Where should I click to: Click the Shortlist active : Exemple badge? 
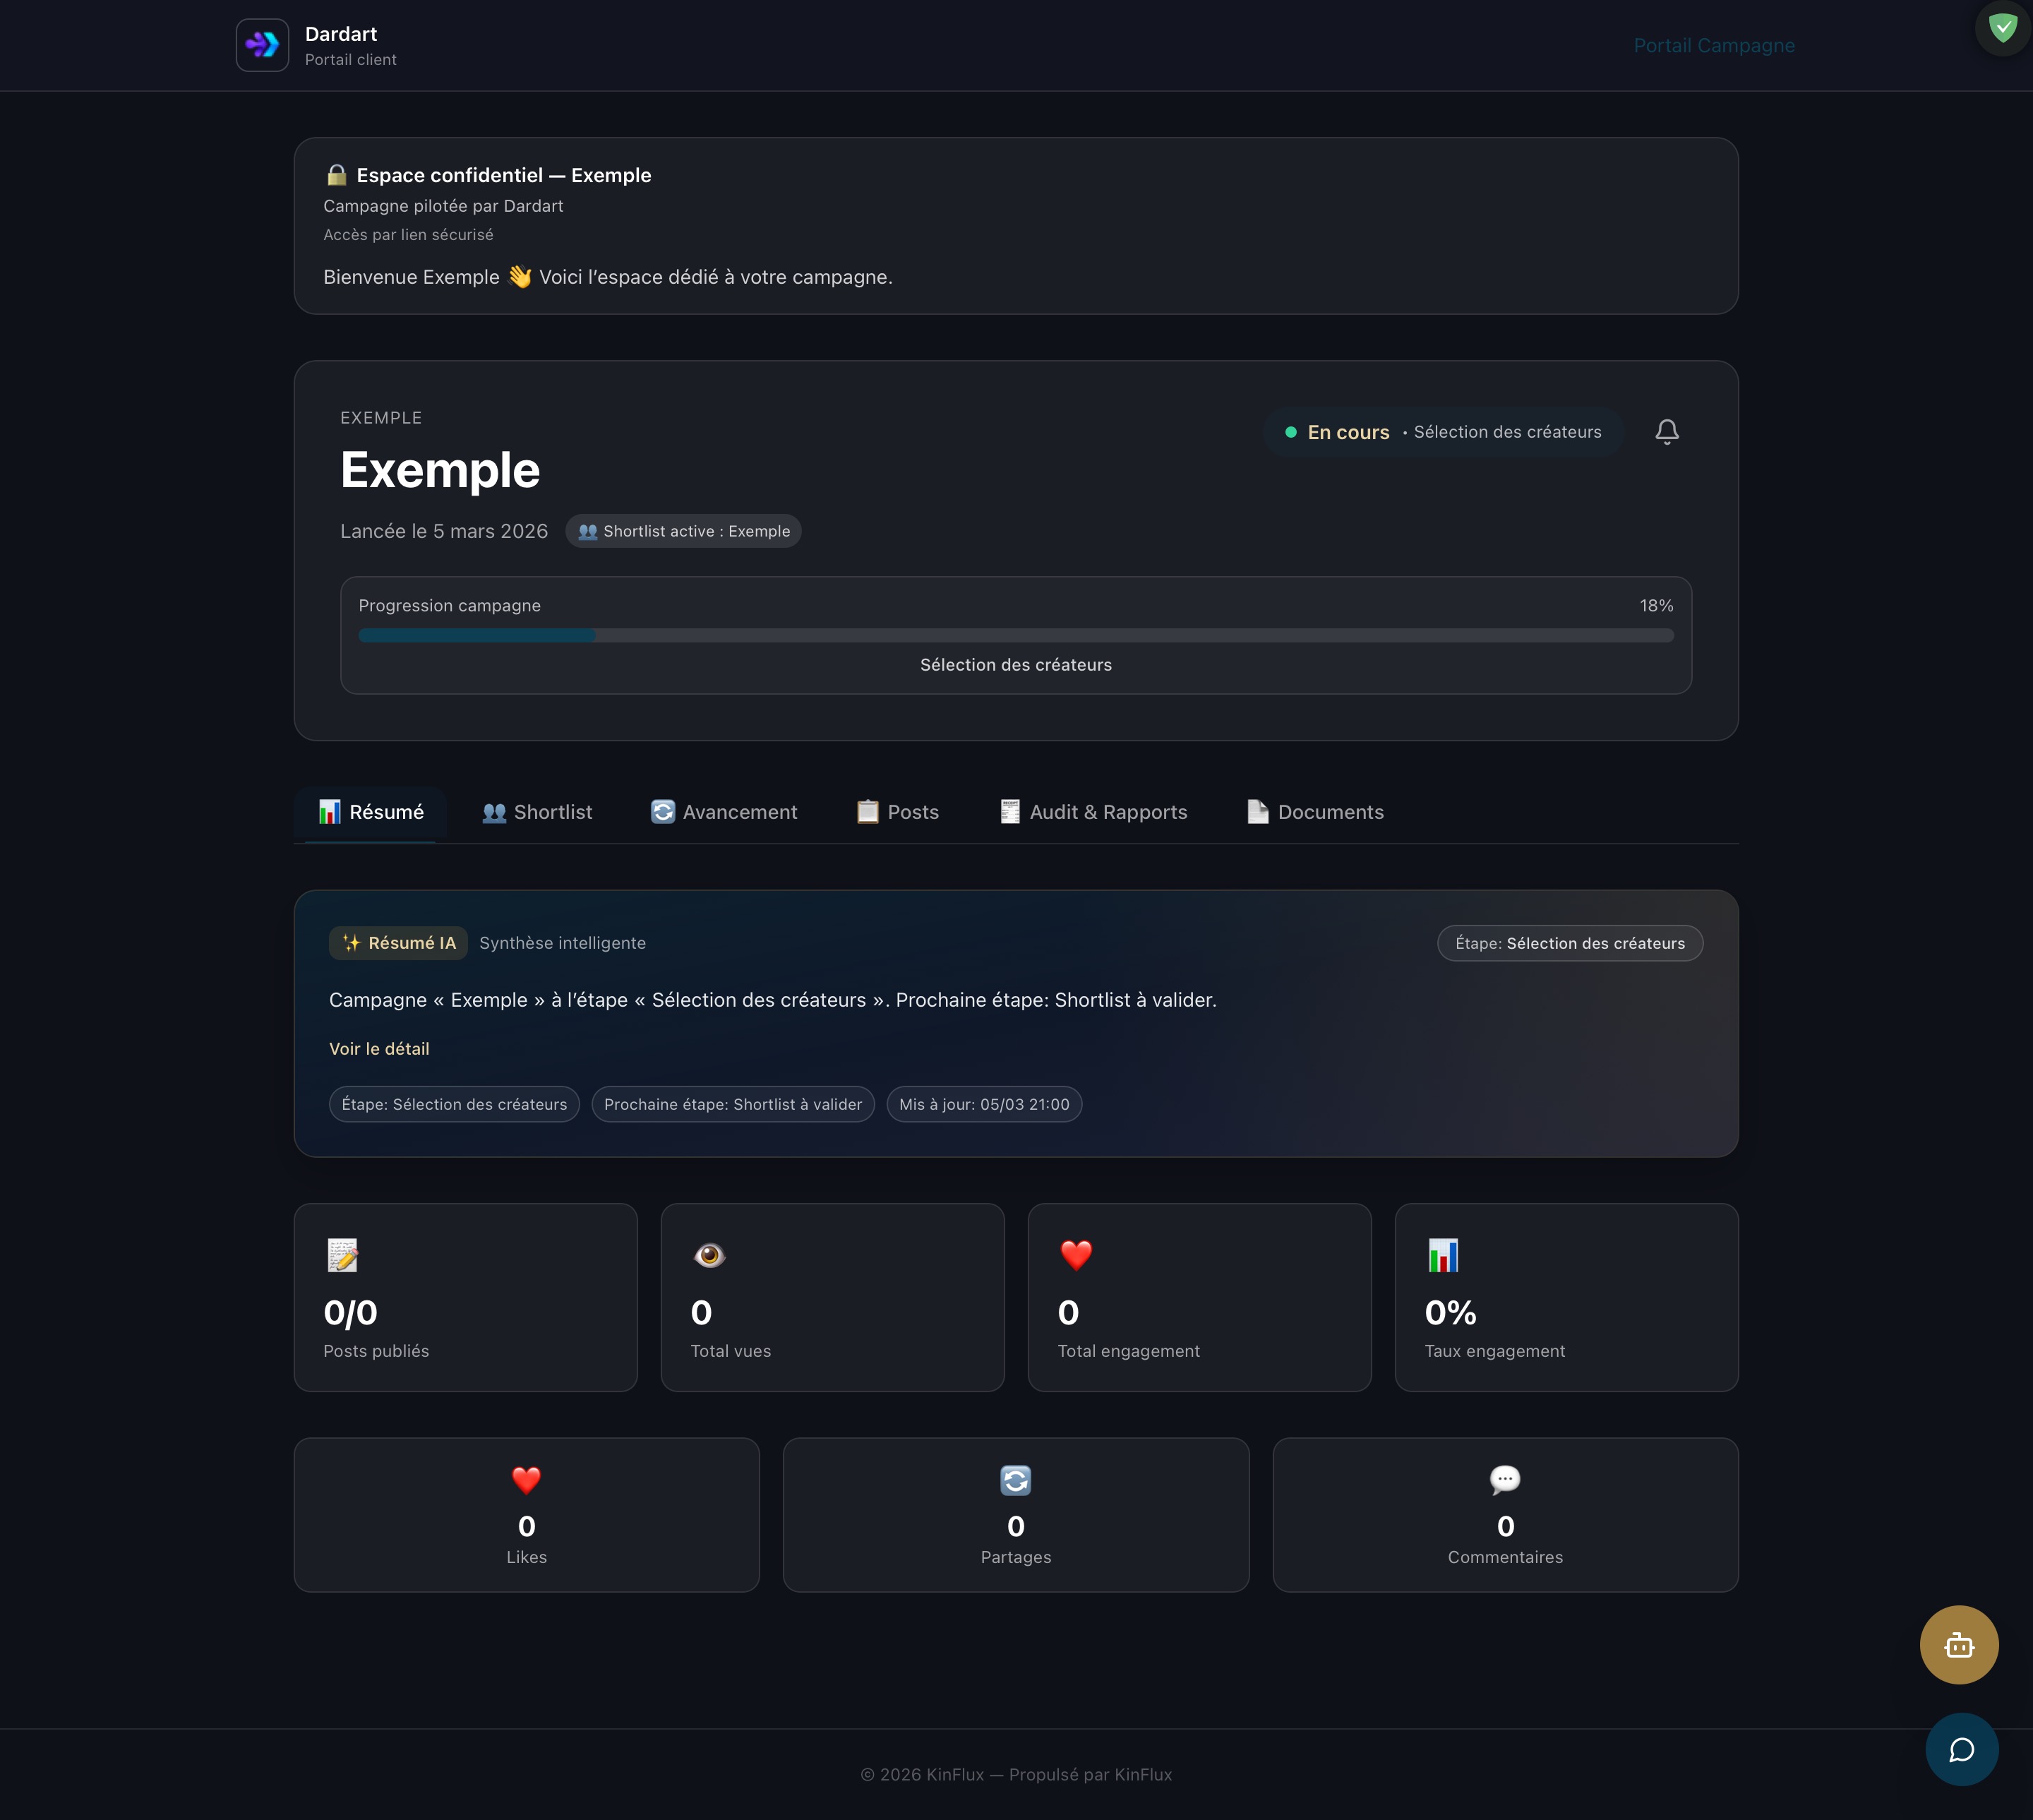[x=684, y=531]
